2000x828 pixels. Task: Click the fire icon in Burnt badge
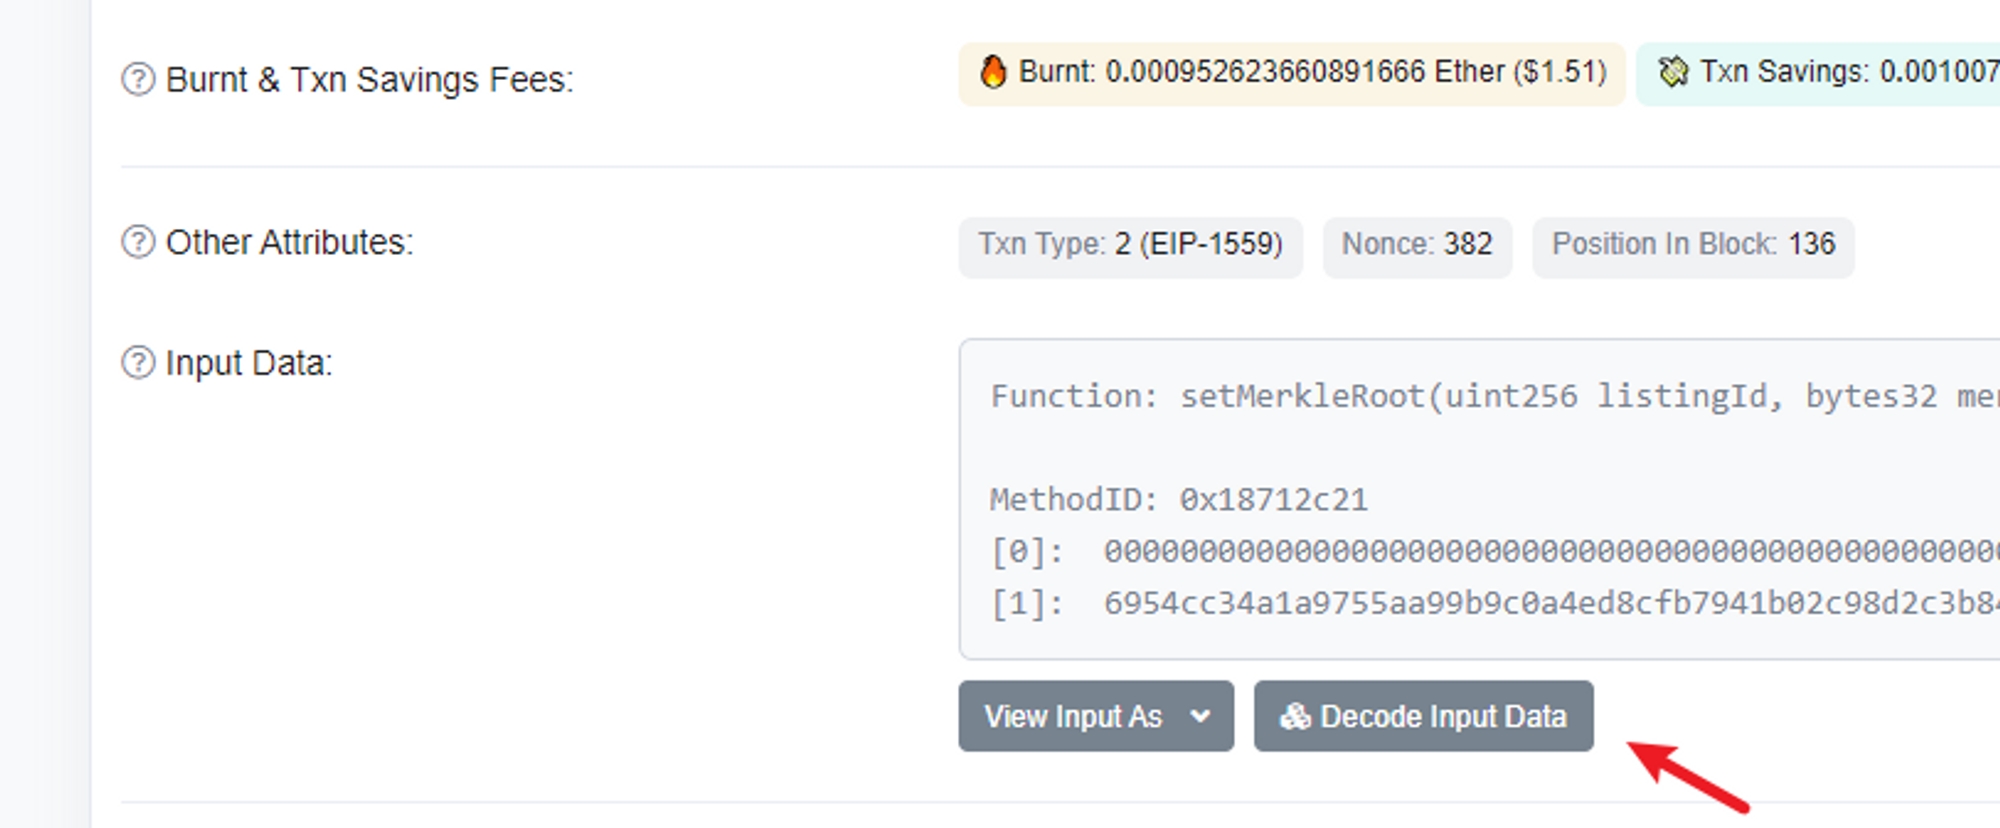[993, 72]
